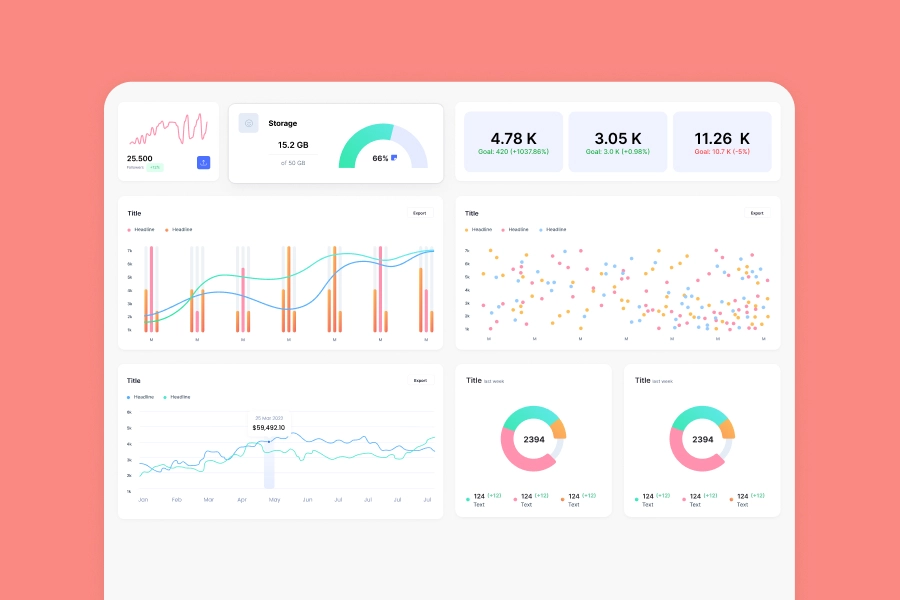Click the 25.500 followers count
Screen dimensions: 900x600
click(139, 158)
